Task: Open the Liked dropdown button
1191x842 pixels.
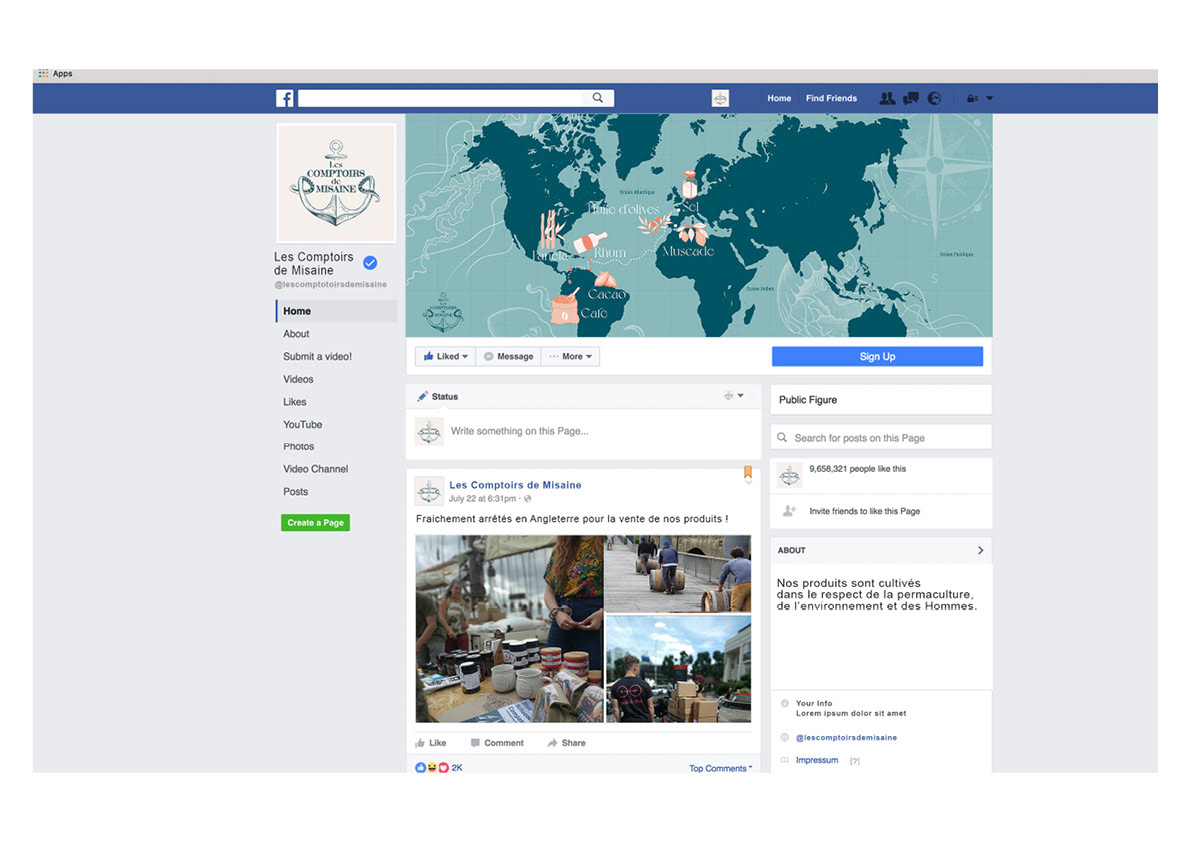Action: point(446,356)
